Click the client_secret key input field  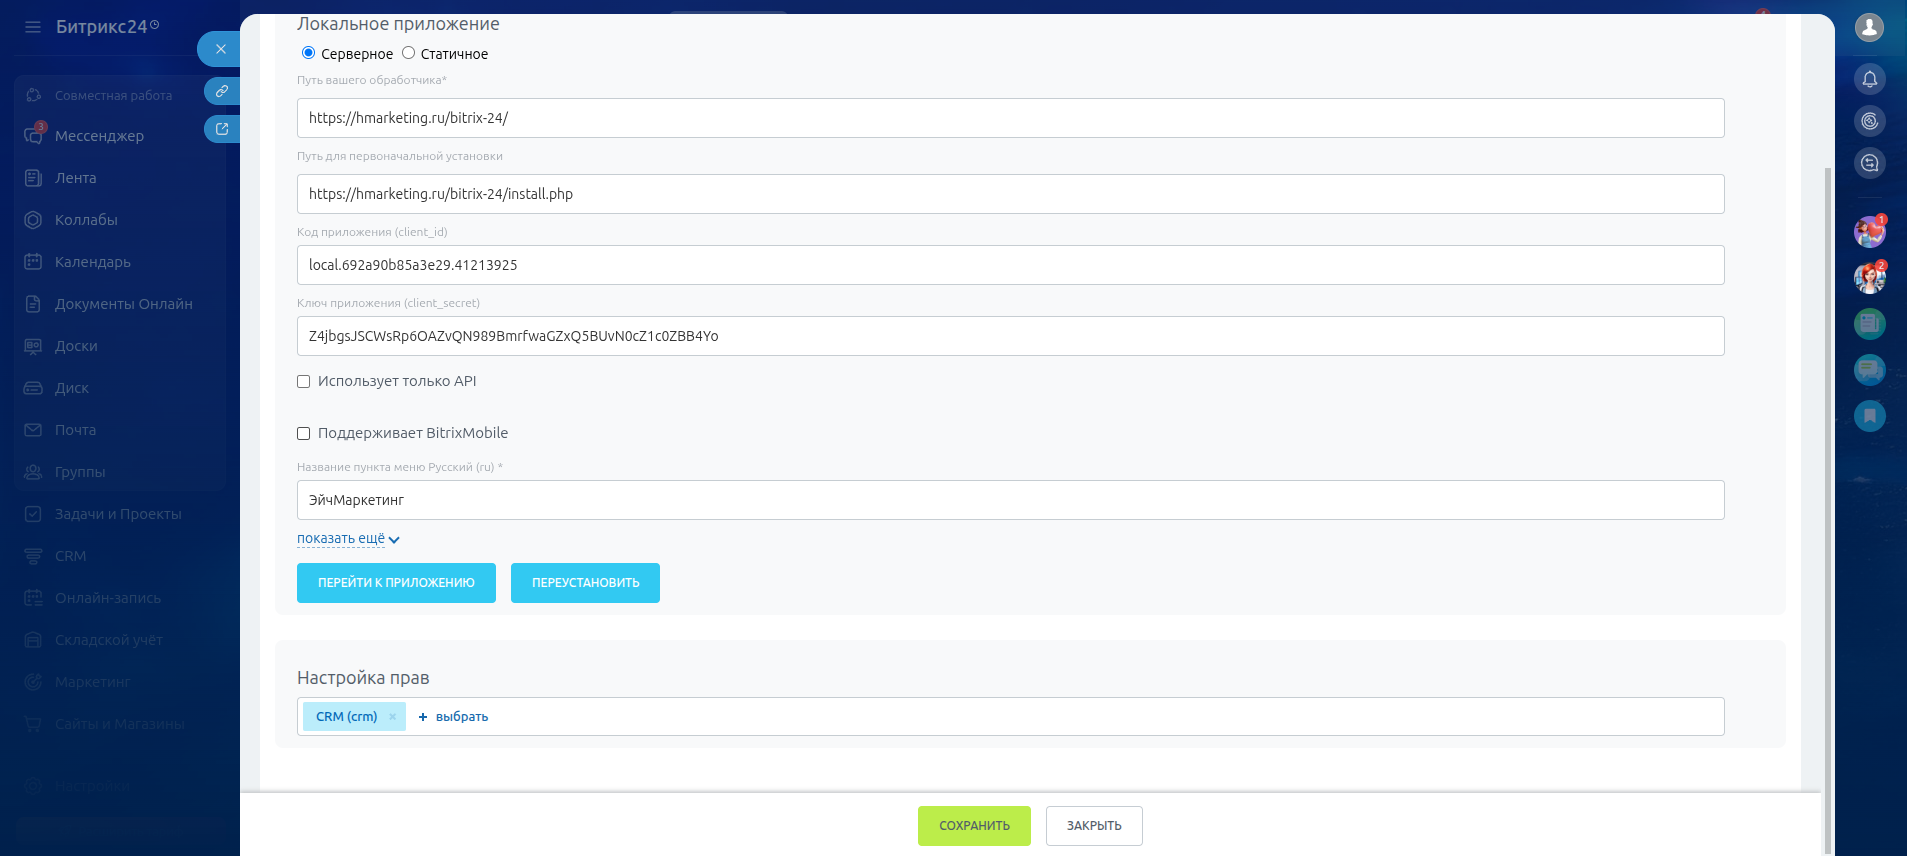point(1010,336)
